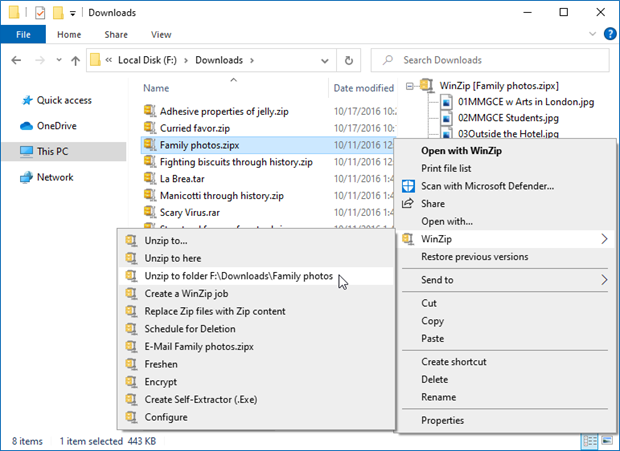The image size is (620, 451).
Task: Click in the Search Downloads field
Action: (490, 60)
